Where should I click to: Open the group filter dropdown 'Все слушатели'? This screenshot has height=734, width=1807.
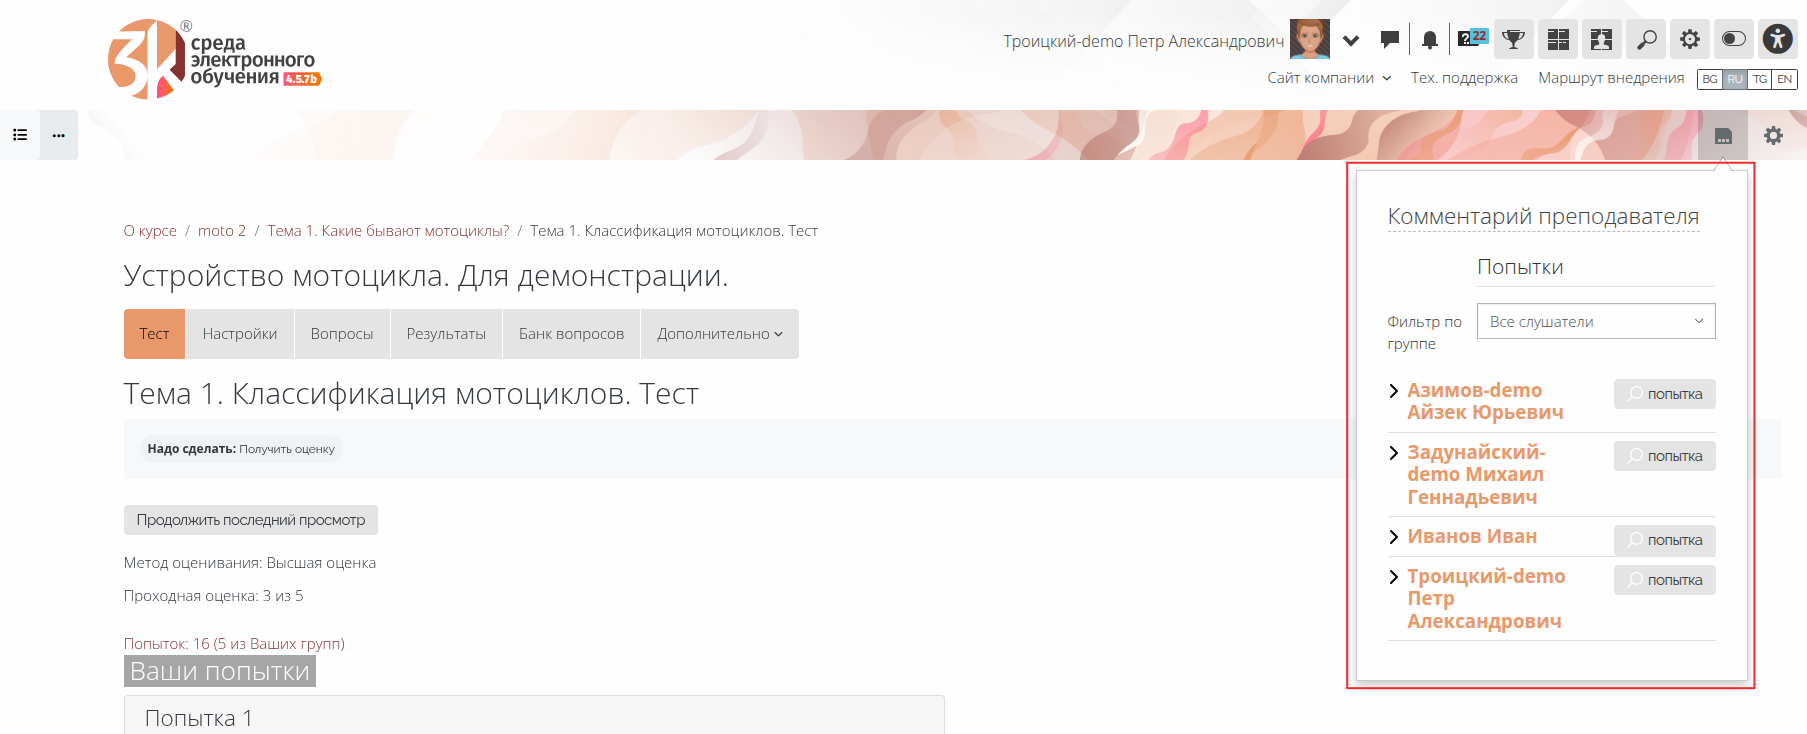[x=1595, y=321]
